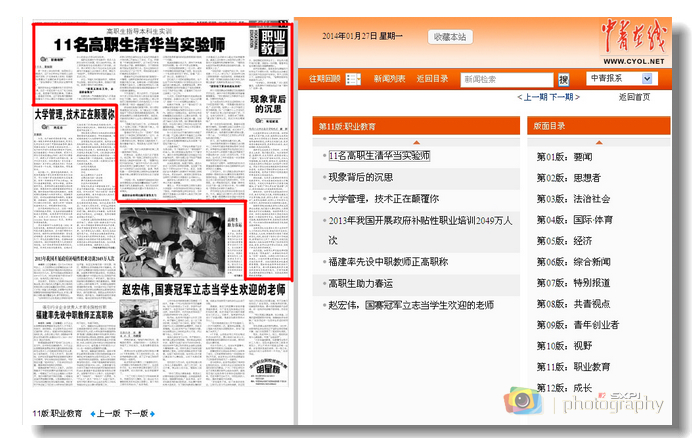This screenshot has width=692, height=438.
Task: Click the calendar icon beside 往期回顾
Action: (353, 79)
